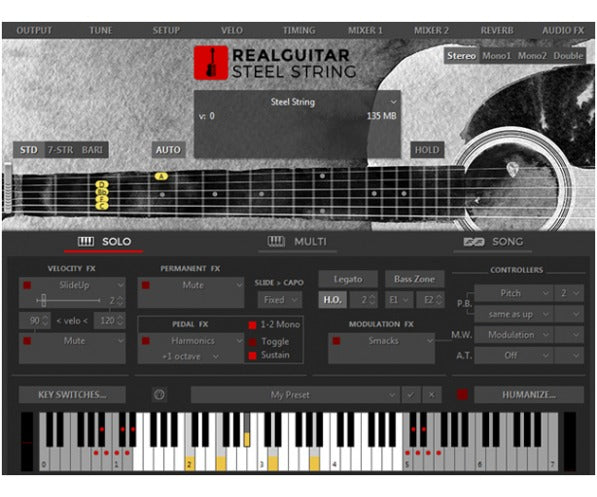Toggle the H.O. hammer-on button

tap(332, 300)
